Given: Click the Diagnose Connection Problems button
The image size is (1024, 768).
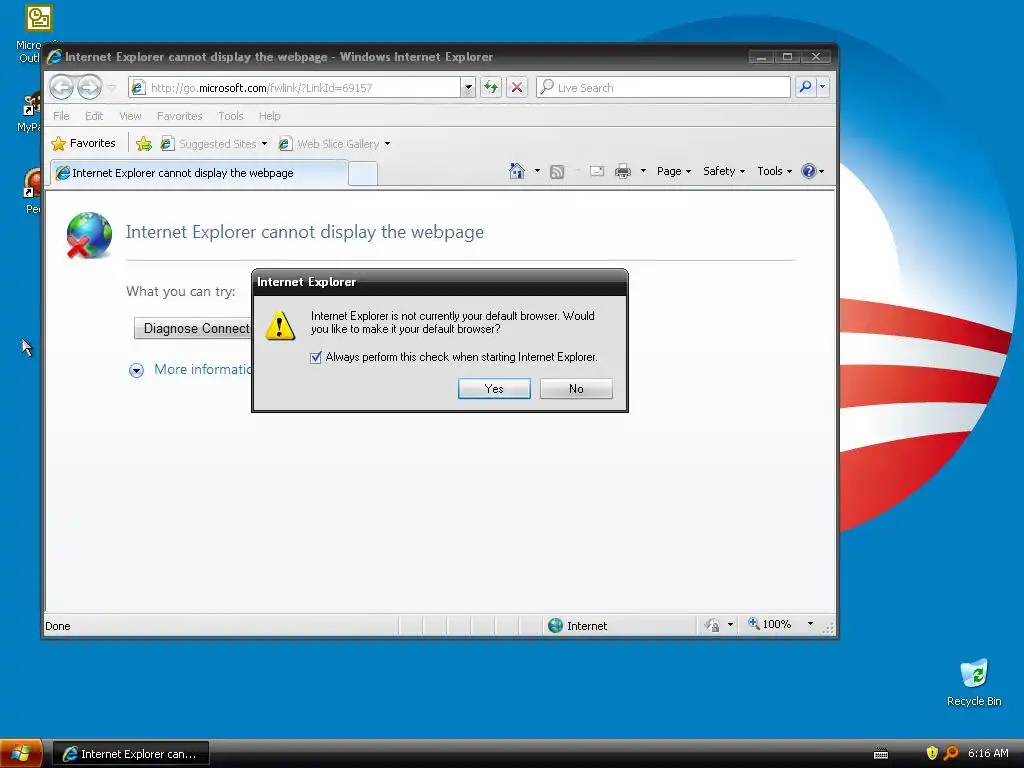Looking at the screenshot, I should point(193,328).
